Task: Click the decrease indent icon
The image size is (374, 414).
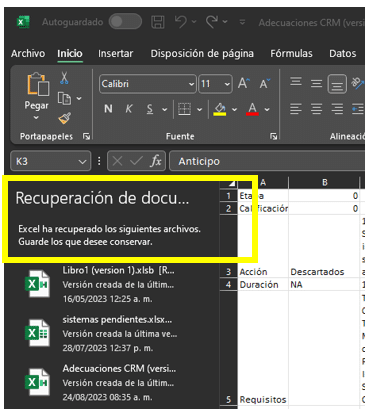Action: 358,109
